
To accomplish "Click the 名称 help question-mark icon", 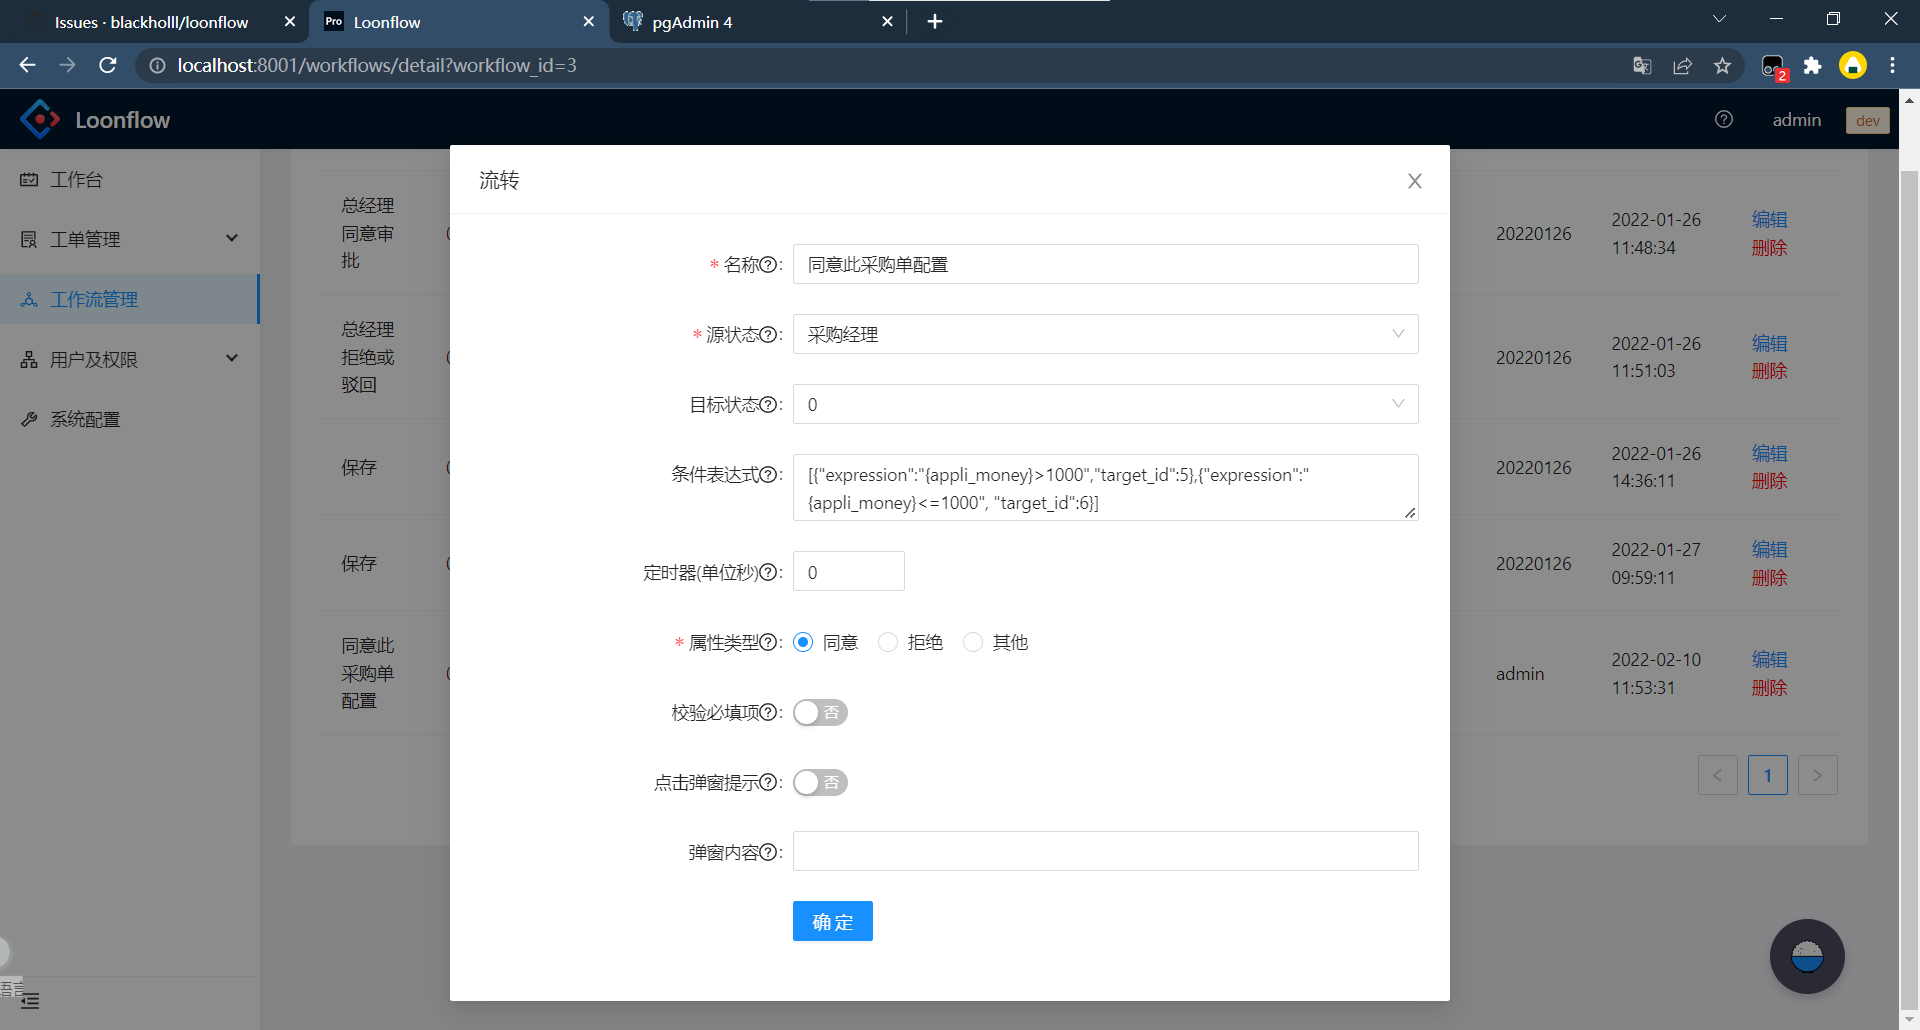I will [768, 265].
